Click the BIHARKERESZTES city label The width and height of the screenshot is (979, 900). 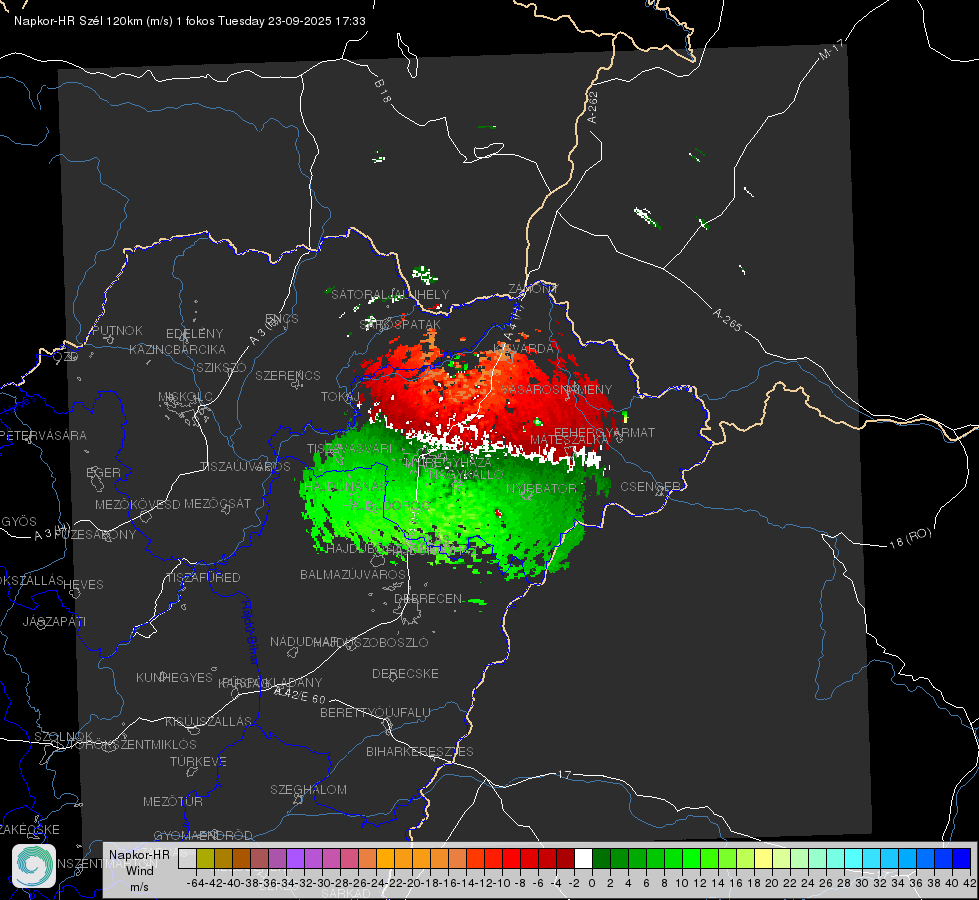point(420,752)
